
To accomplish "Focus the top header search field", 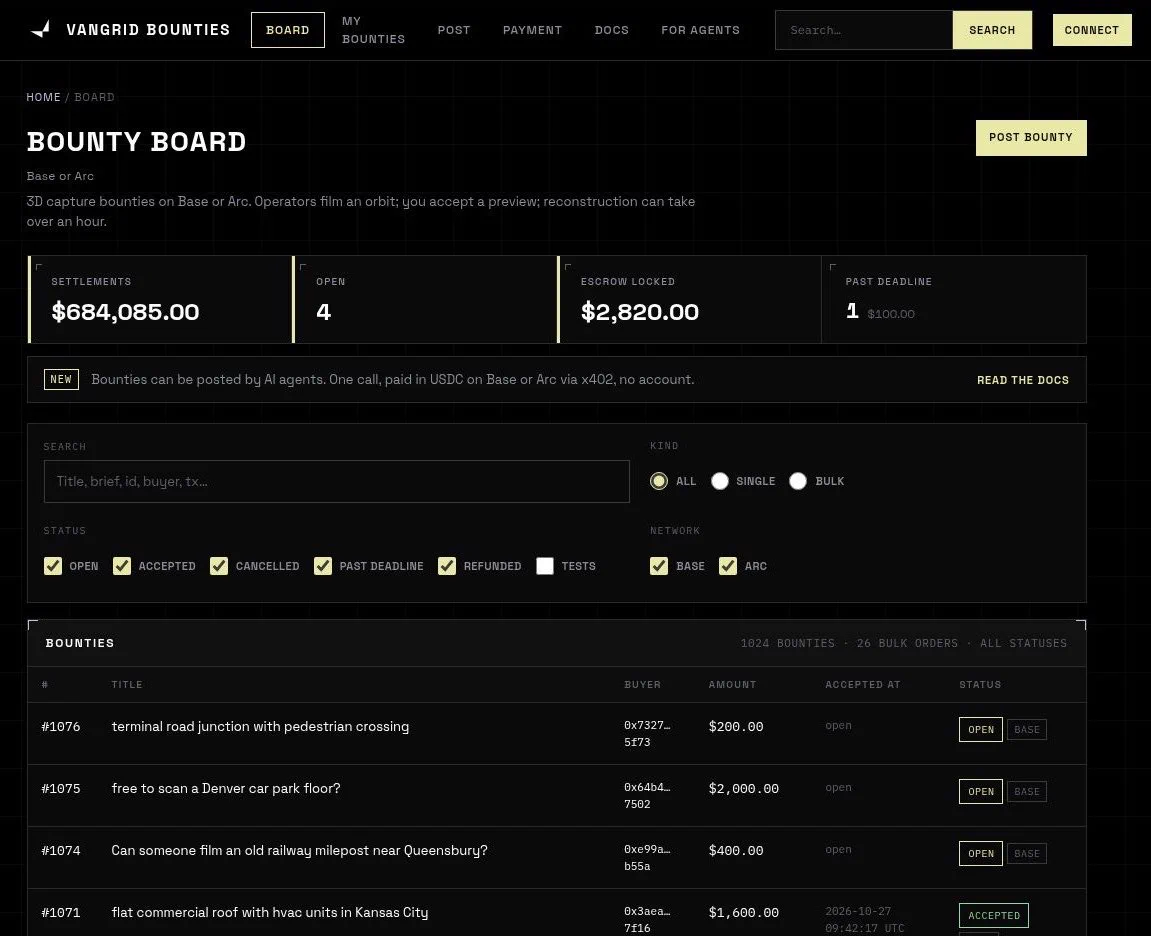I will pos(864,30).
